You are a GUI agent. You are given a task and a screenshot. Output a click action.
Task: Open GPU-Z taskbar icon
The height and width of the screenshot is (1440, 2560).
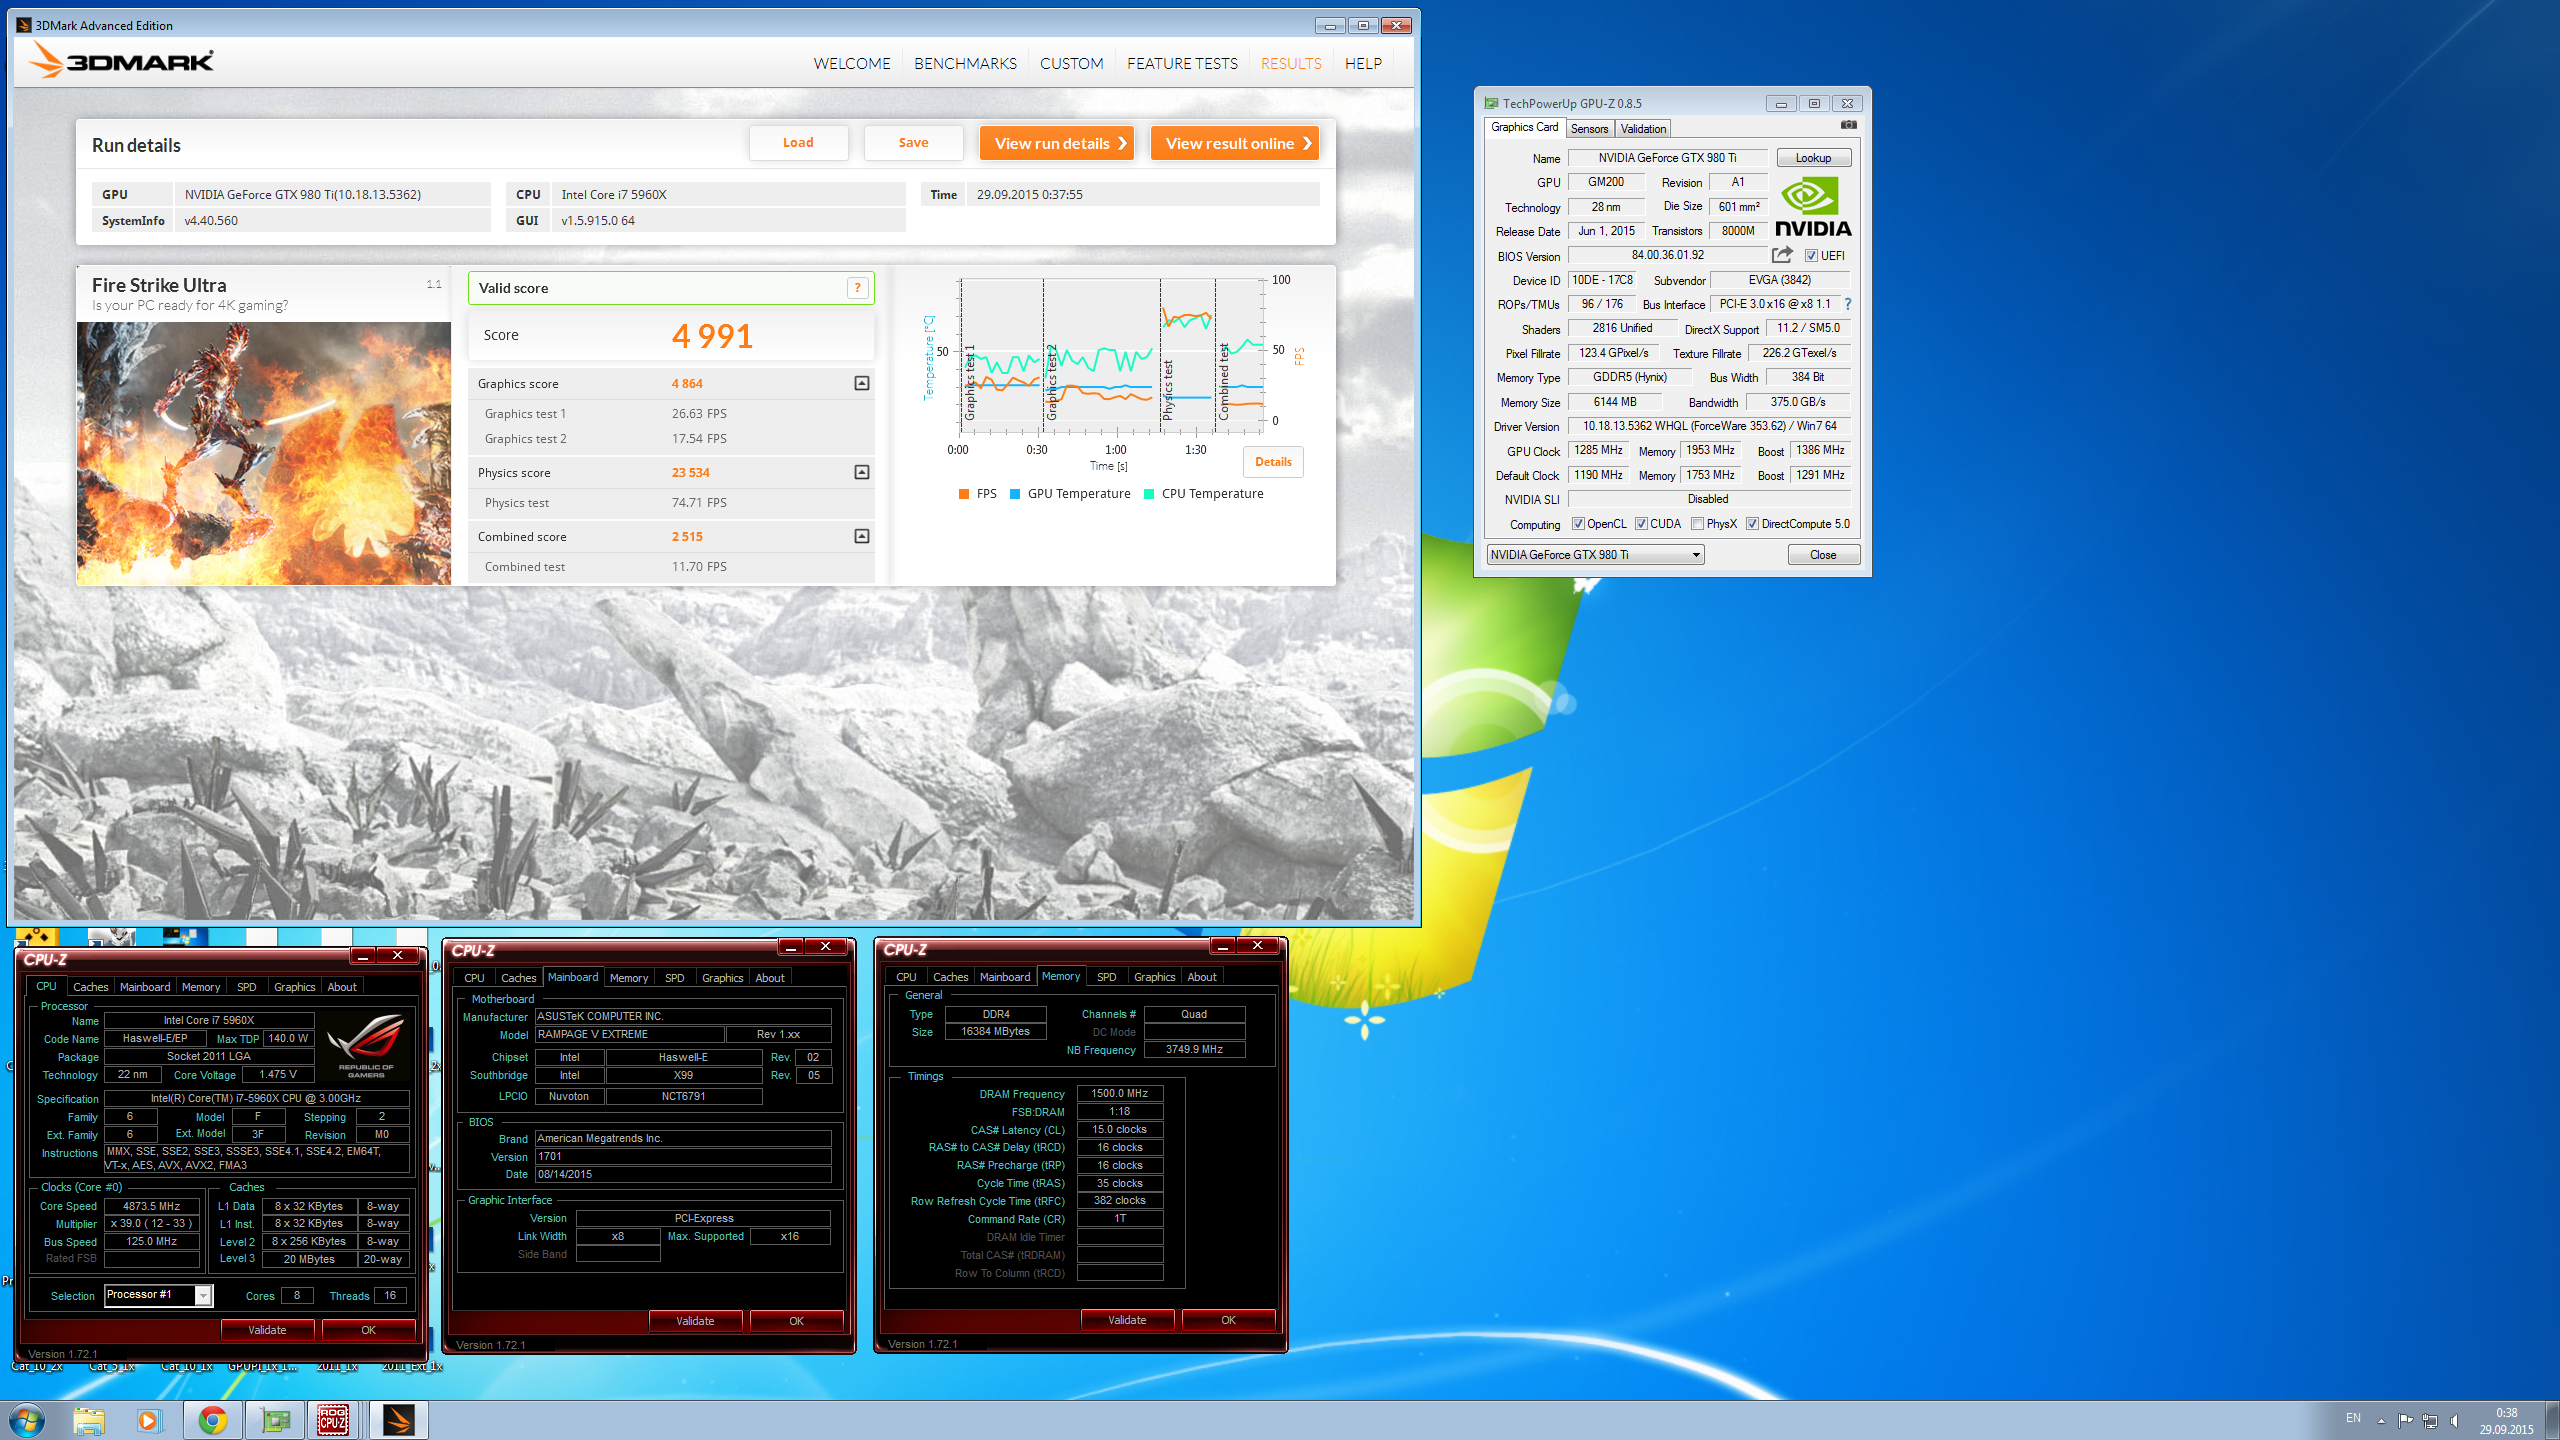[275, 1420]
